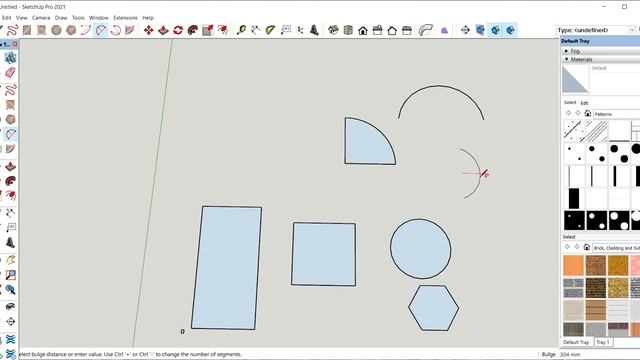Choose the orange wood siding swatch
This screenshot has height=360, width=640.
pyautogui.click(x=573, y=265)
